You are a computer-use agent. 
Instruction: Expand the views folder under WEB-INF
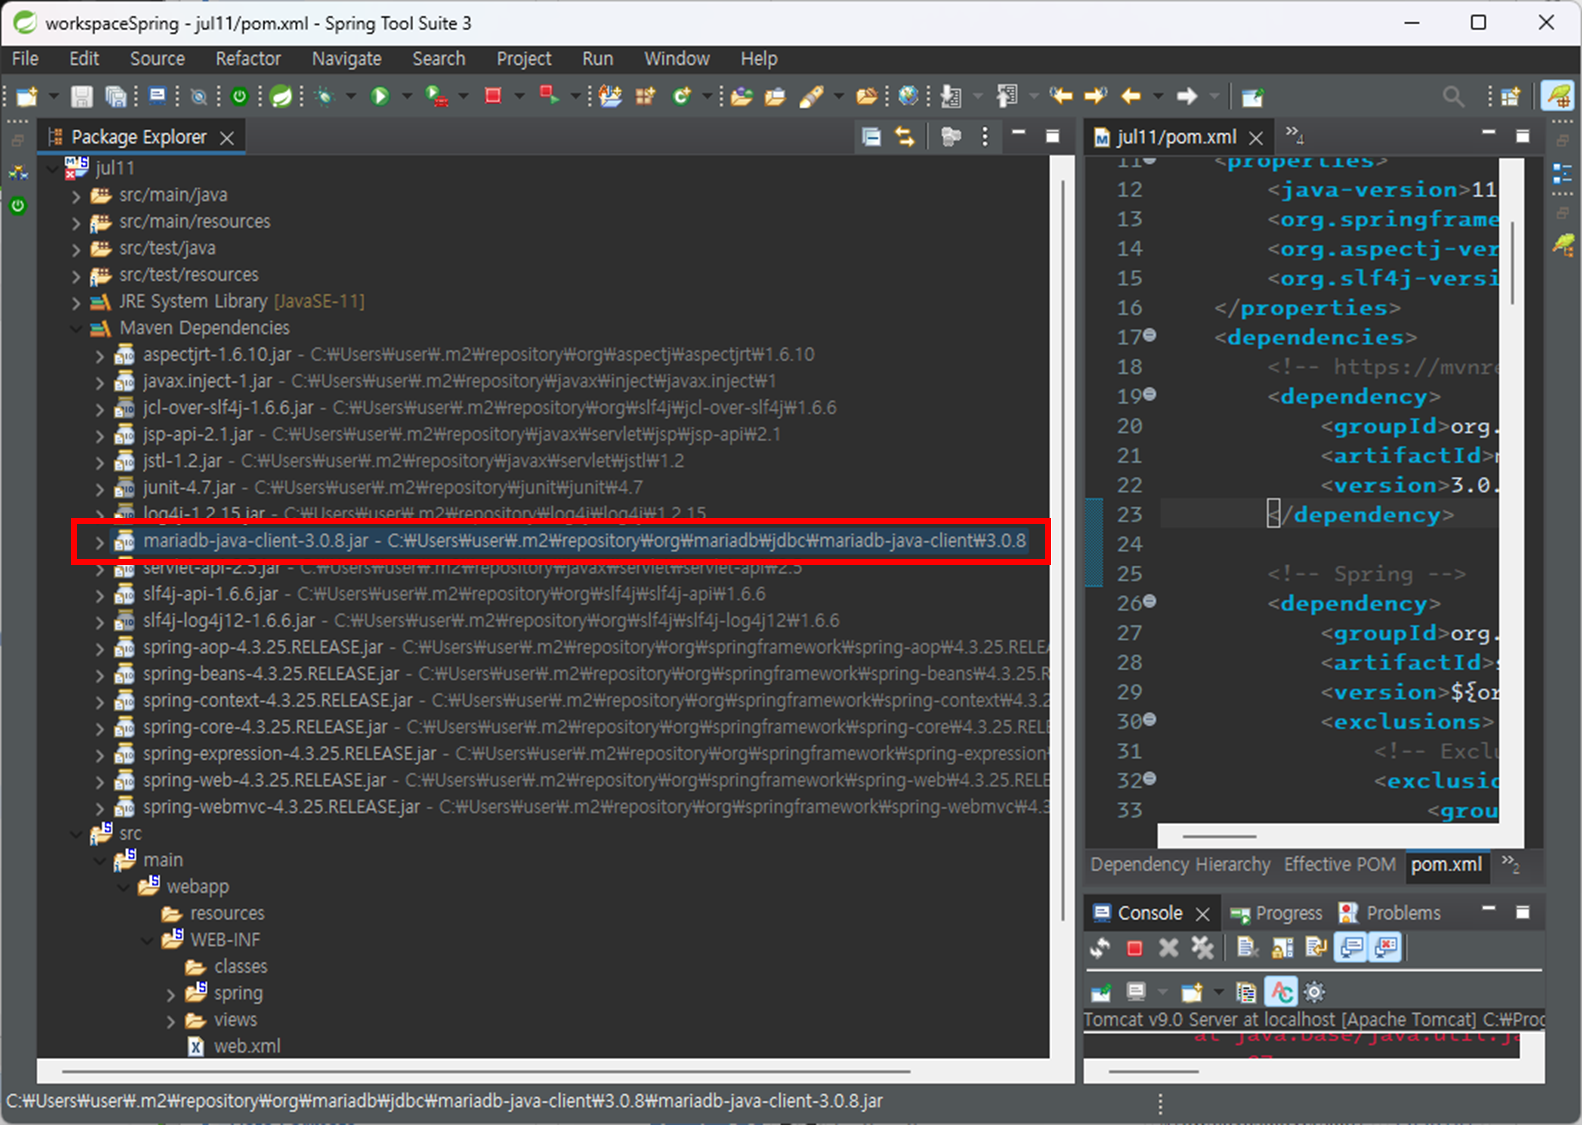coord(170,1021)
